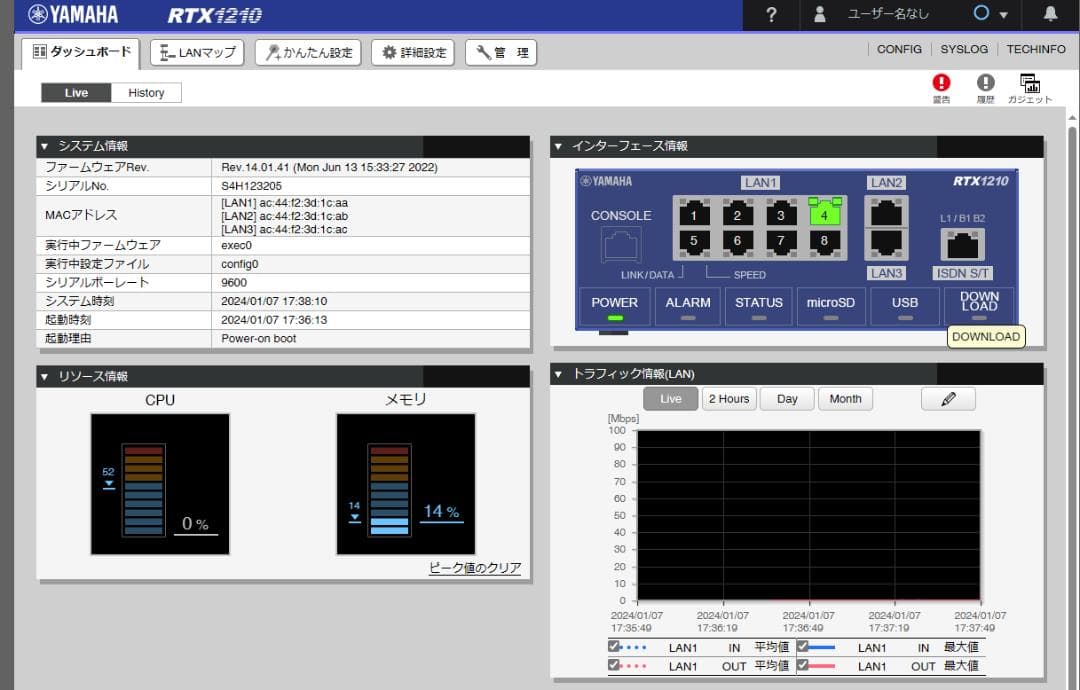
Task: Open the refresh interval dropdown arrow
Action: click(1004, 15)
